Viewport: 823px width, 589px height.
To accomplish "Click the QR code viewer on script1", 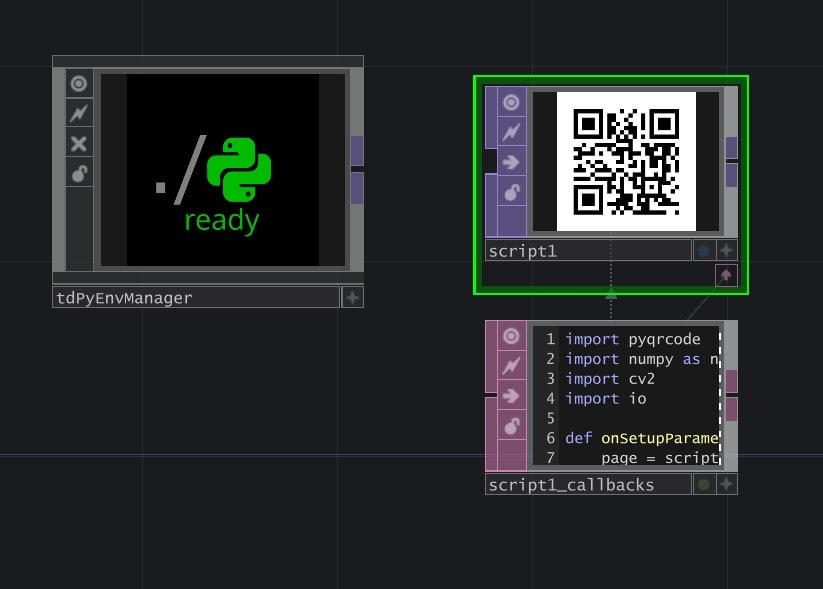I will pos(626,161).
